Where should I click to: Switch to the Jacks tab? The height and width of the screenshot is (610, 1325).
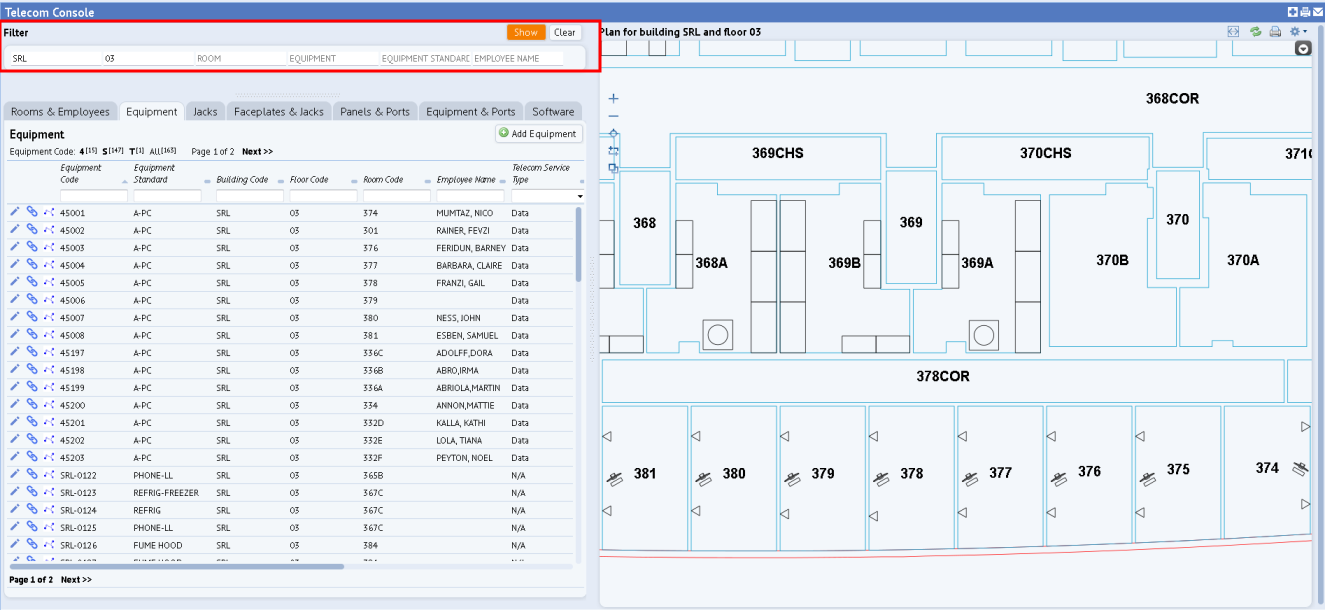click(205, 111)
